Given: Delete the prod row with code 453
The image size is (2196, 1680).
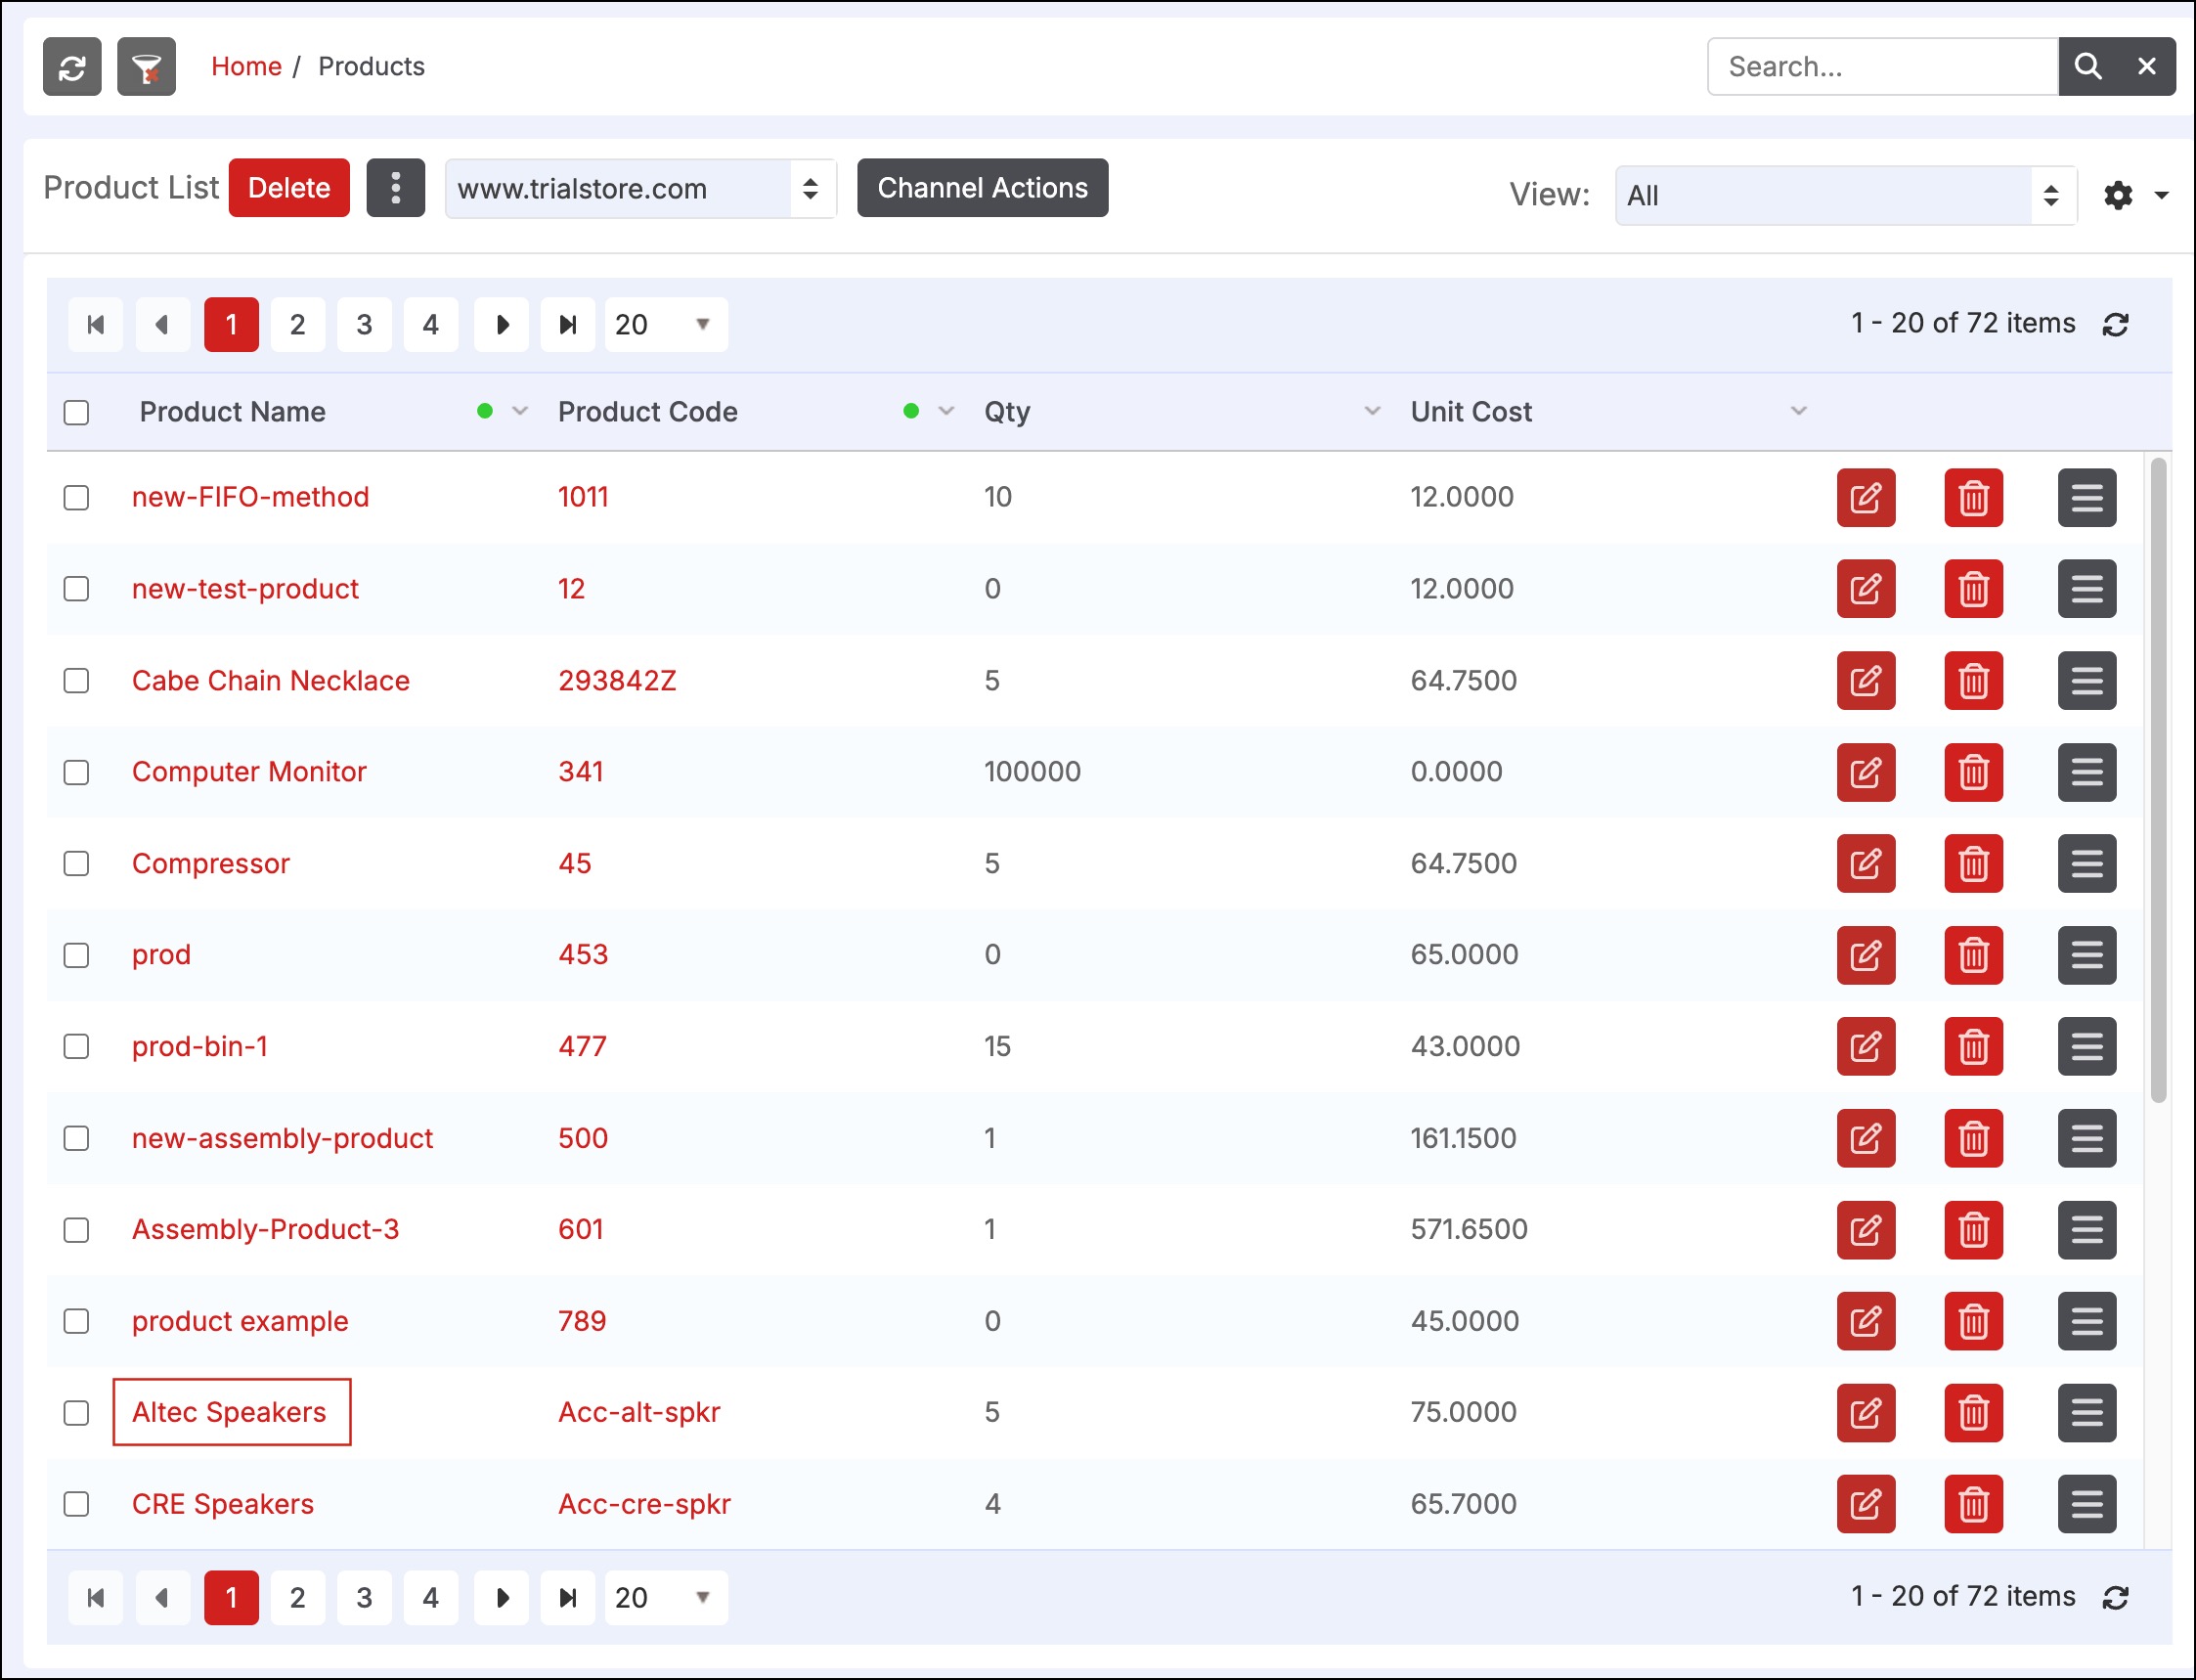Looking at the screenshot, I should pos(1974,955).
